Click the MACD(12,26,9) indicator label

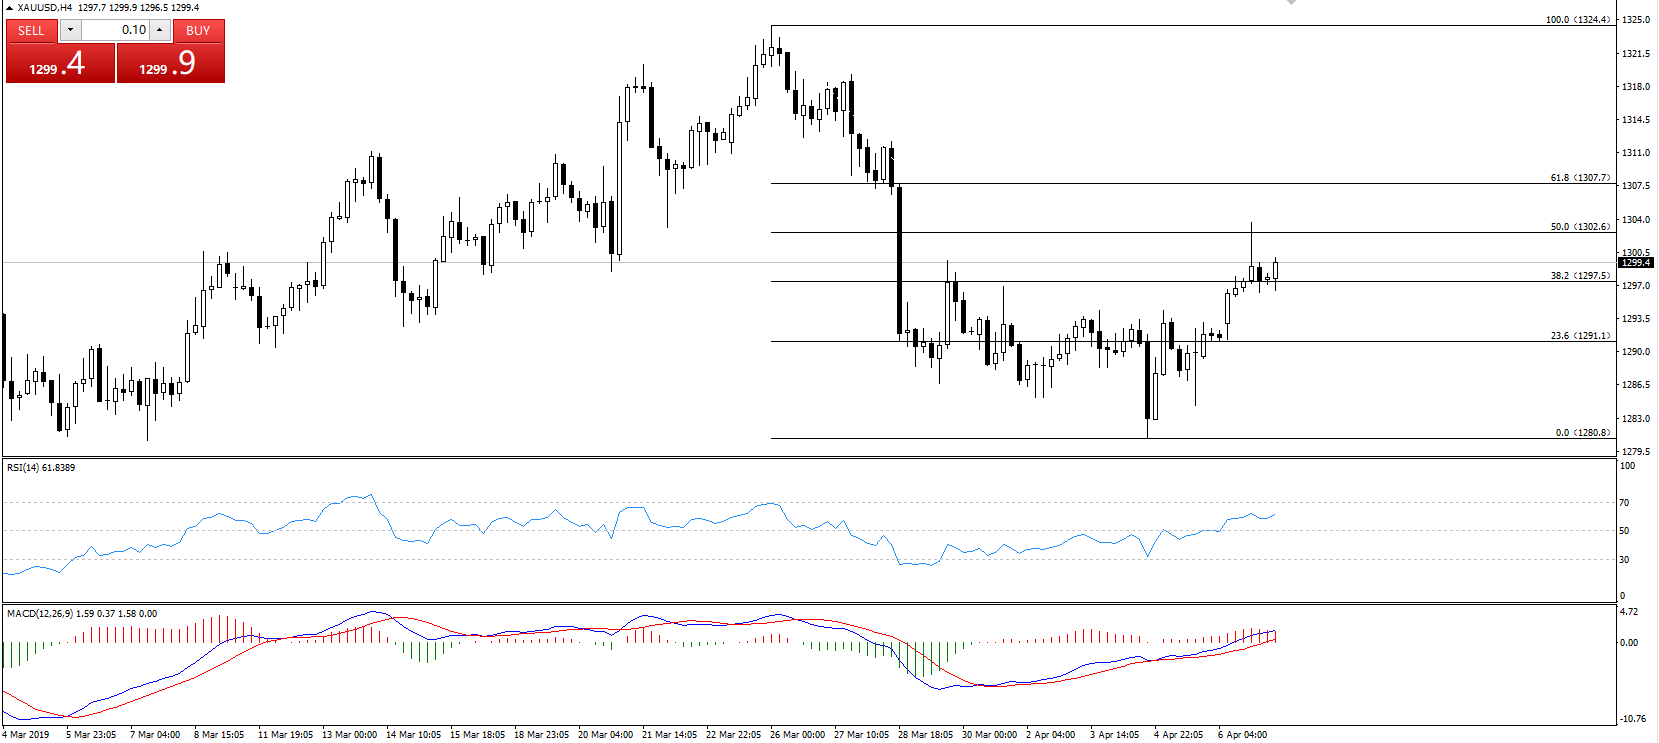82,613
